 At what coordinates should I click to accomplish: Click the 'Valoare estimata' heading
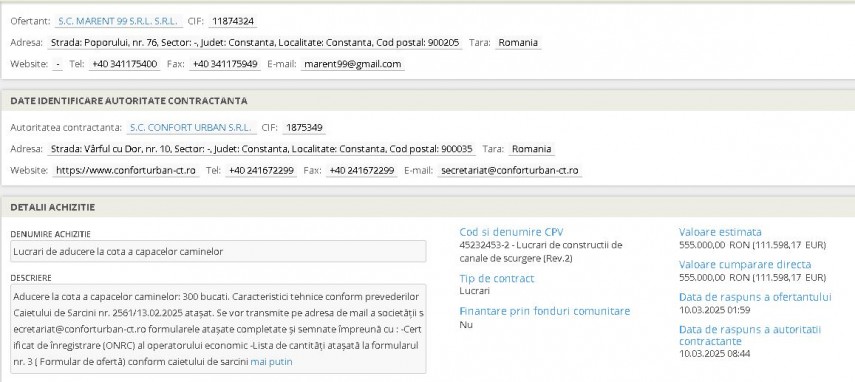(x=720, y=232)
